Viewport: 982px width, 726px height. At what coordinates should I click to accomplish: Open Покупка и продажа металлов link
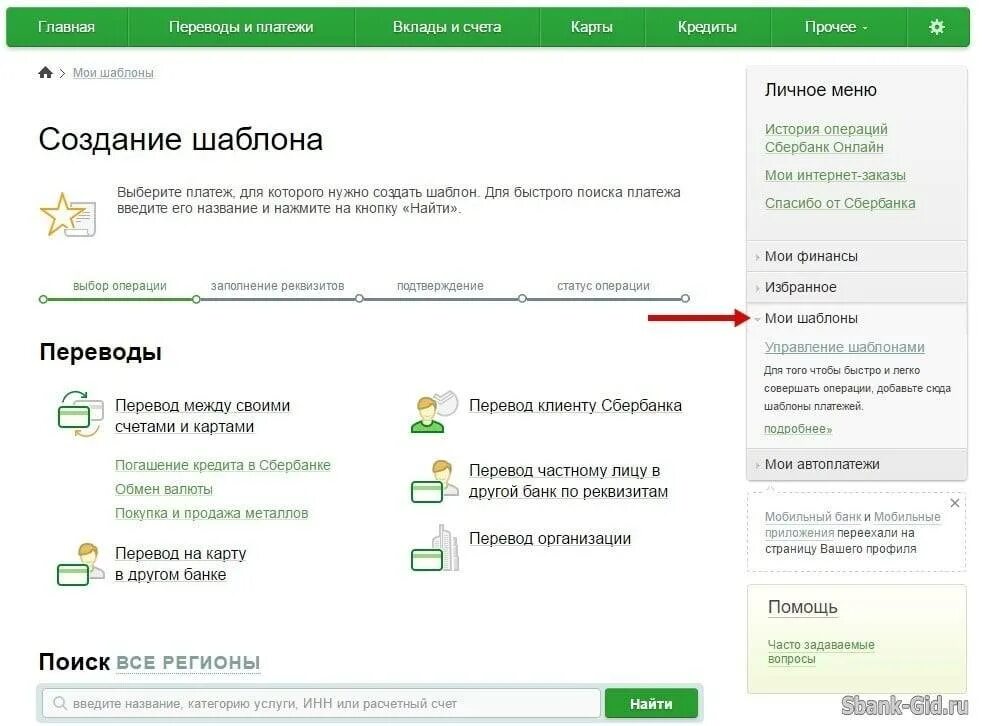(x=212, y=513)
